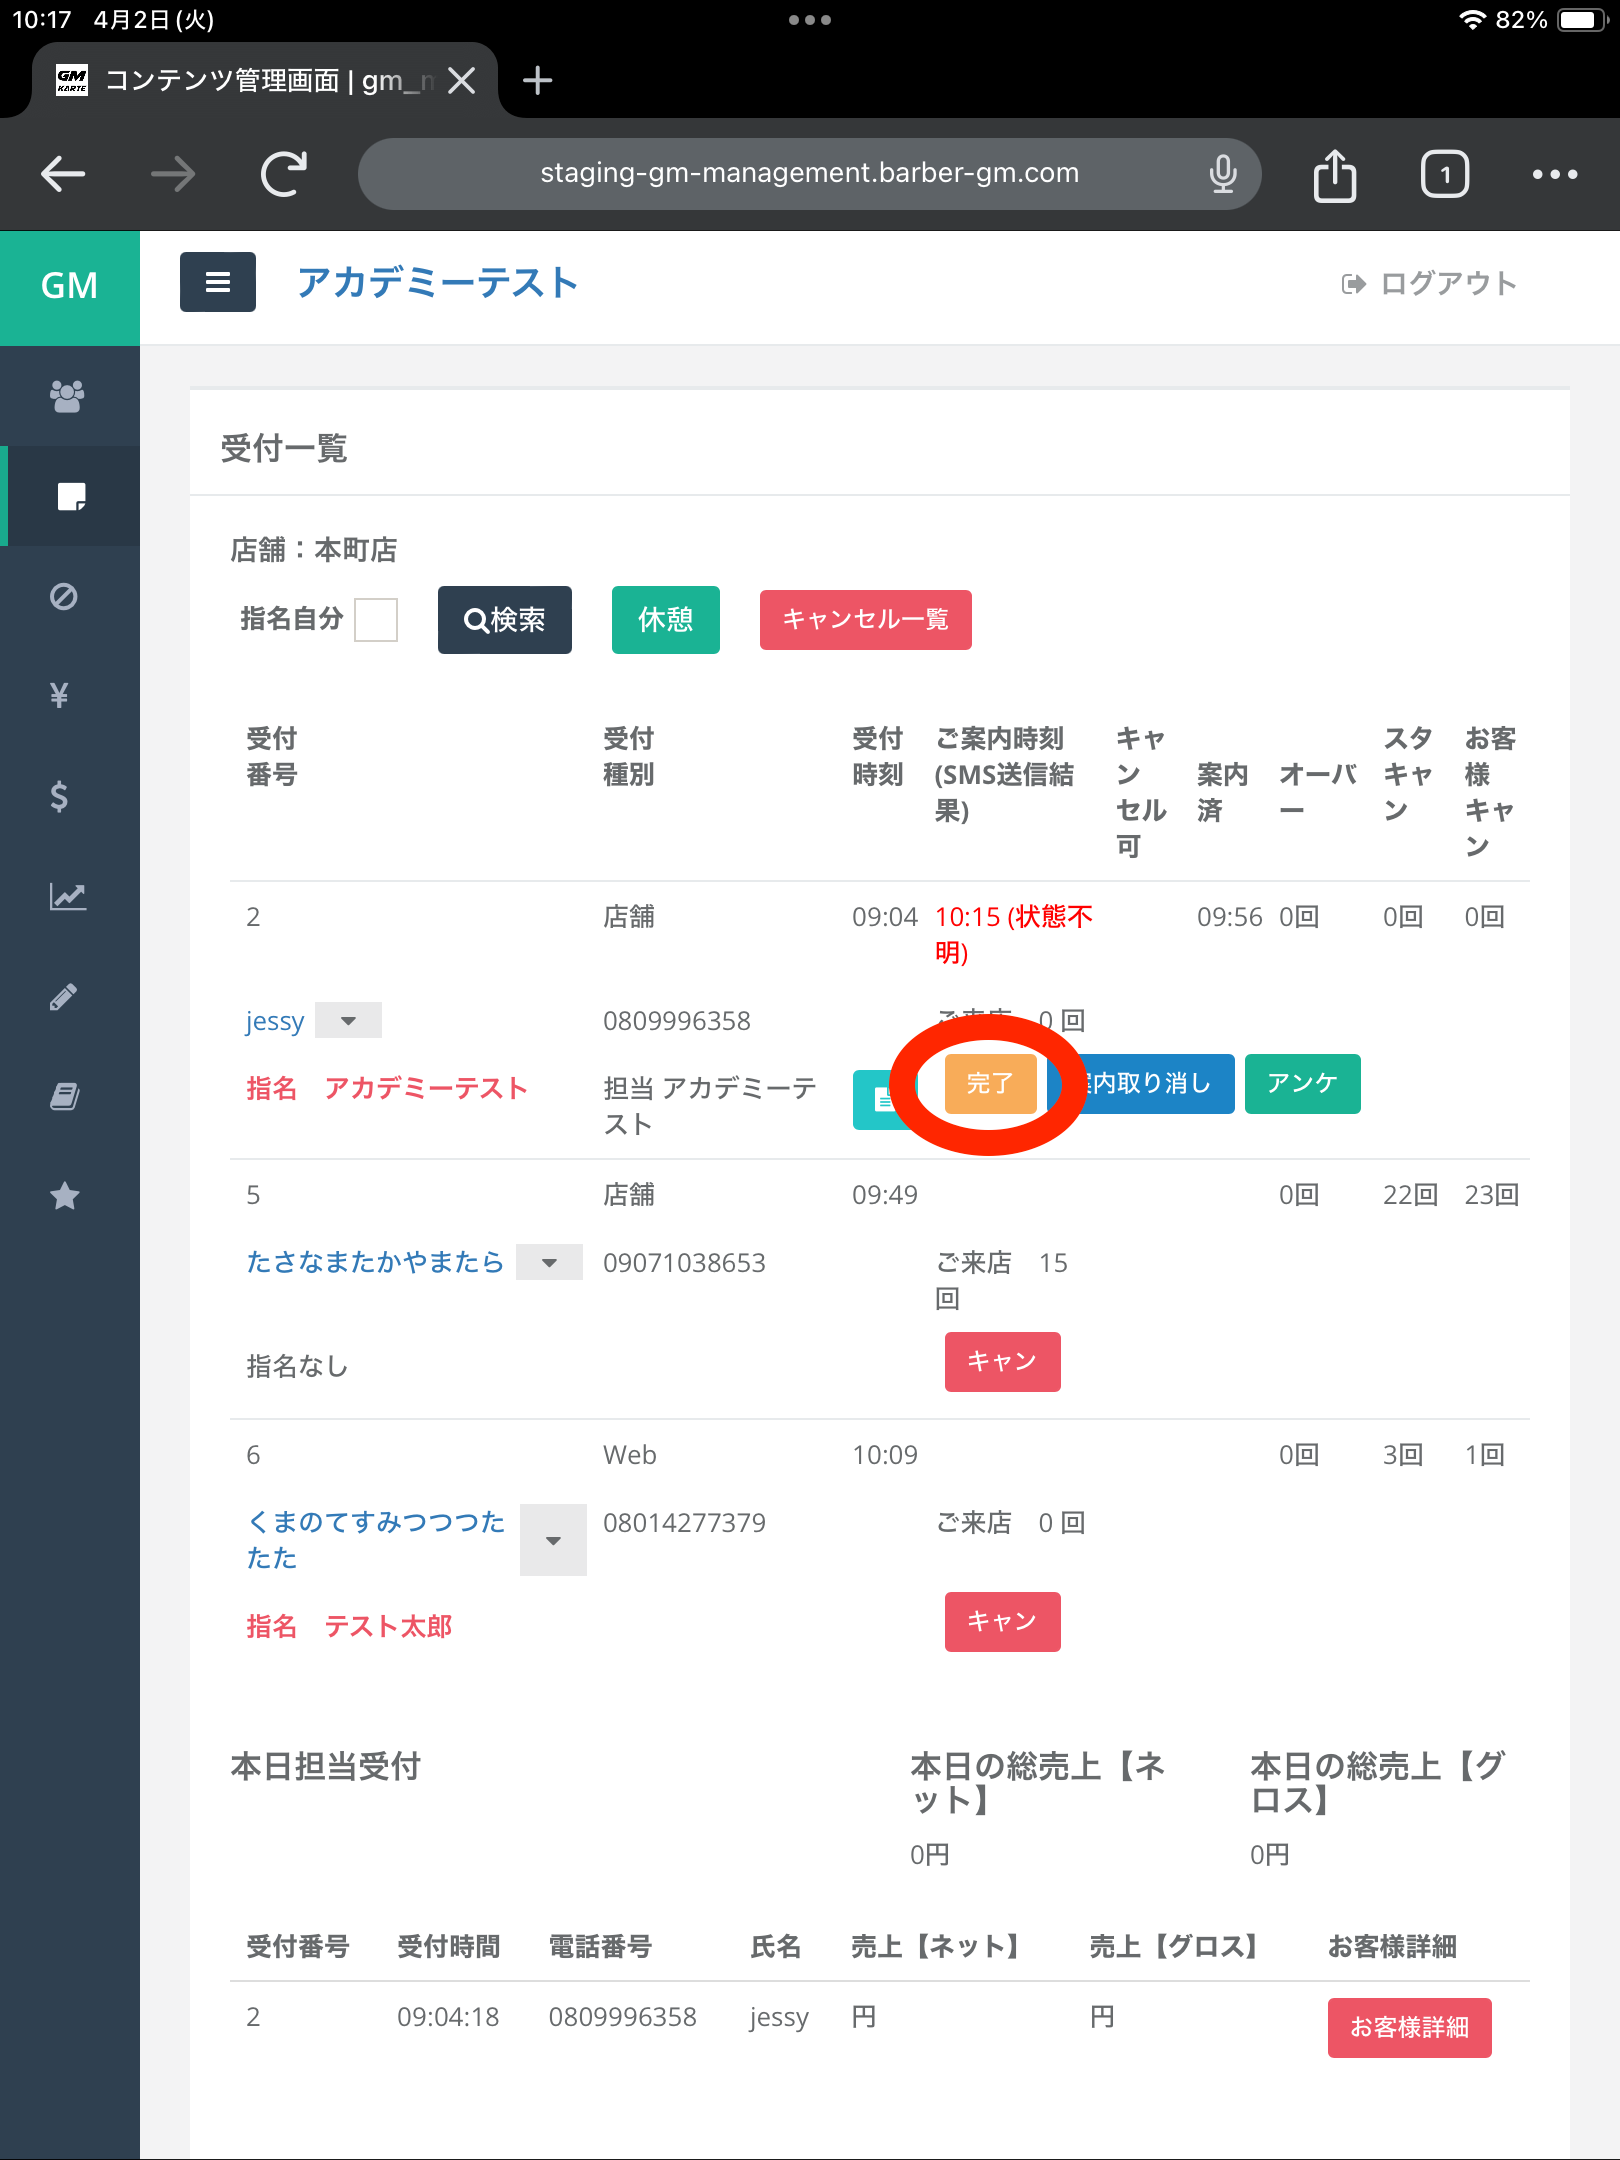Click the green 休憩 button

[x=665, y=620]
